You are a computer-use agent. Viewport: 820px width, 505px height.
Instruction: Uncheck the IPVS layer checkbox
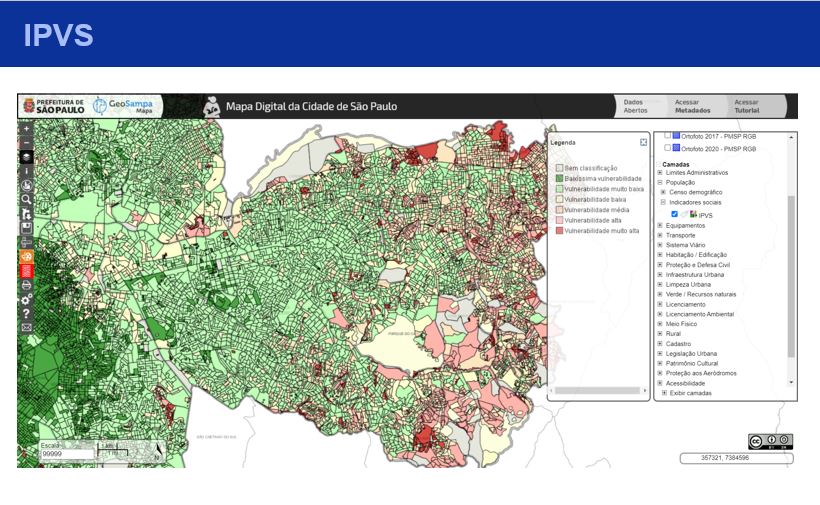[675, 214]
